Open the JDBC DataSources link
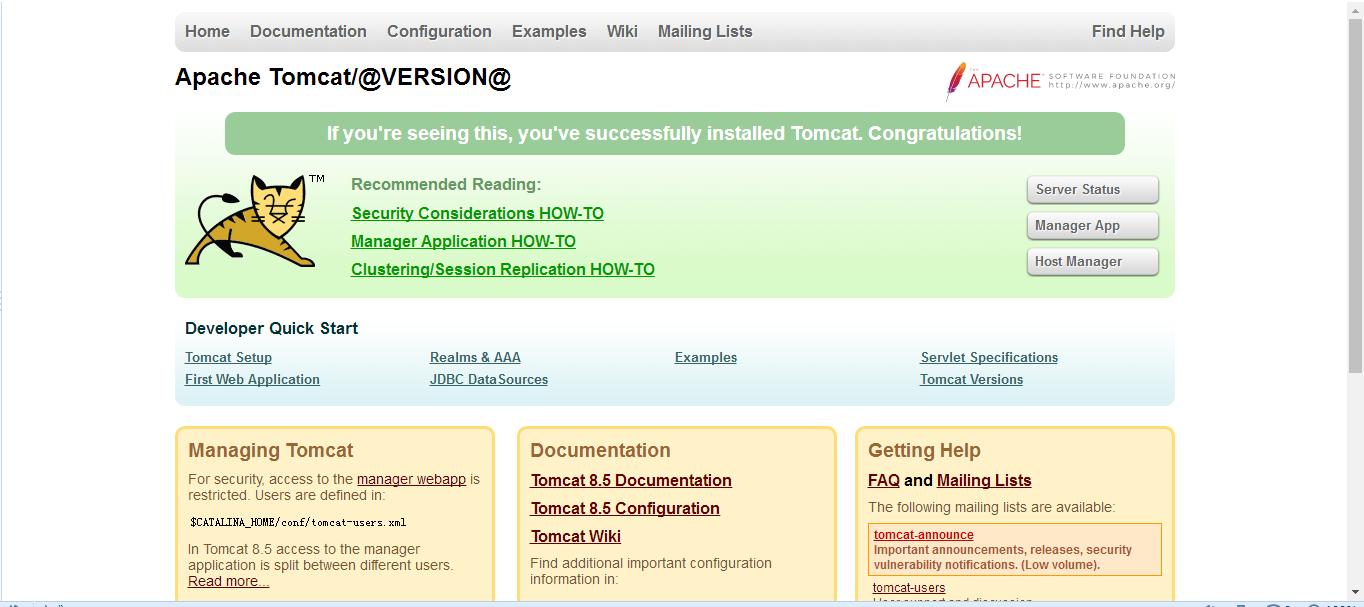Viewport: 1364px width, 607px height. (489, 379)
